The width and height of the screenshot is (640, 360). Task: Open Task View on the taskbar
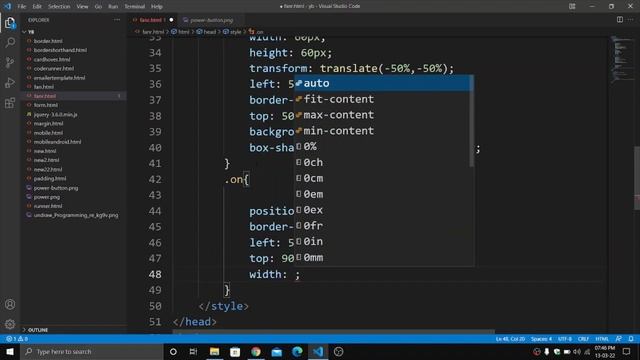tap(193, 351)
